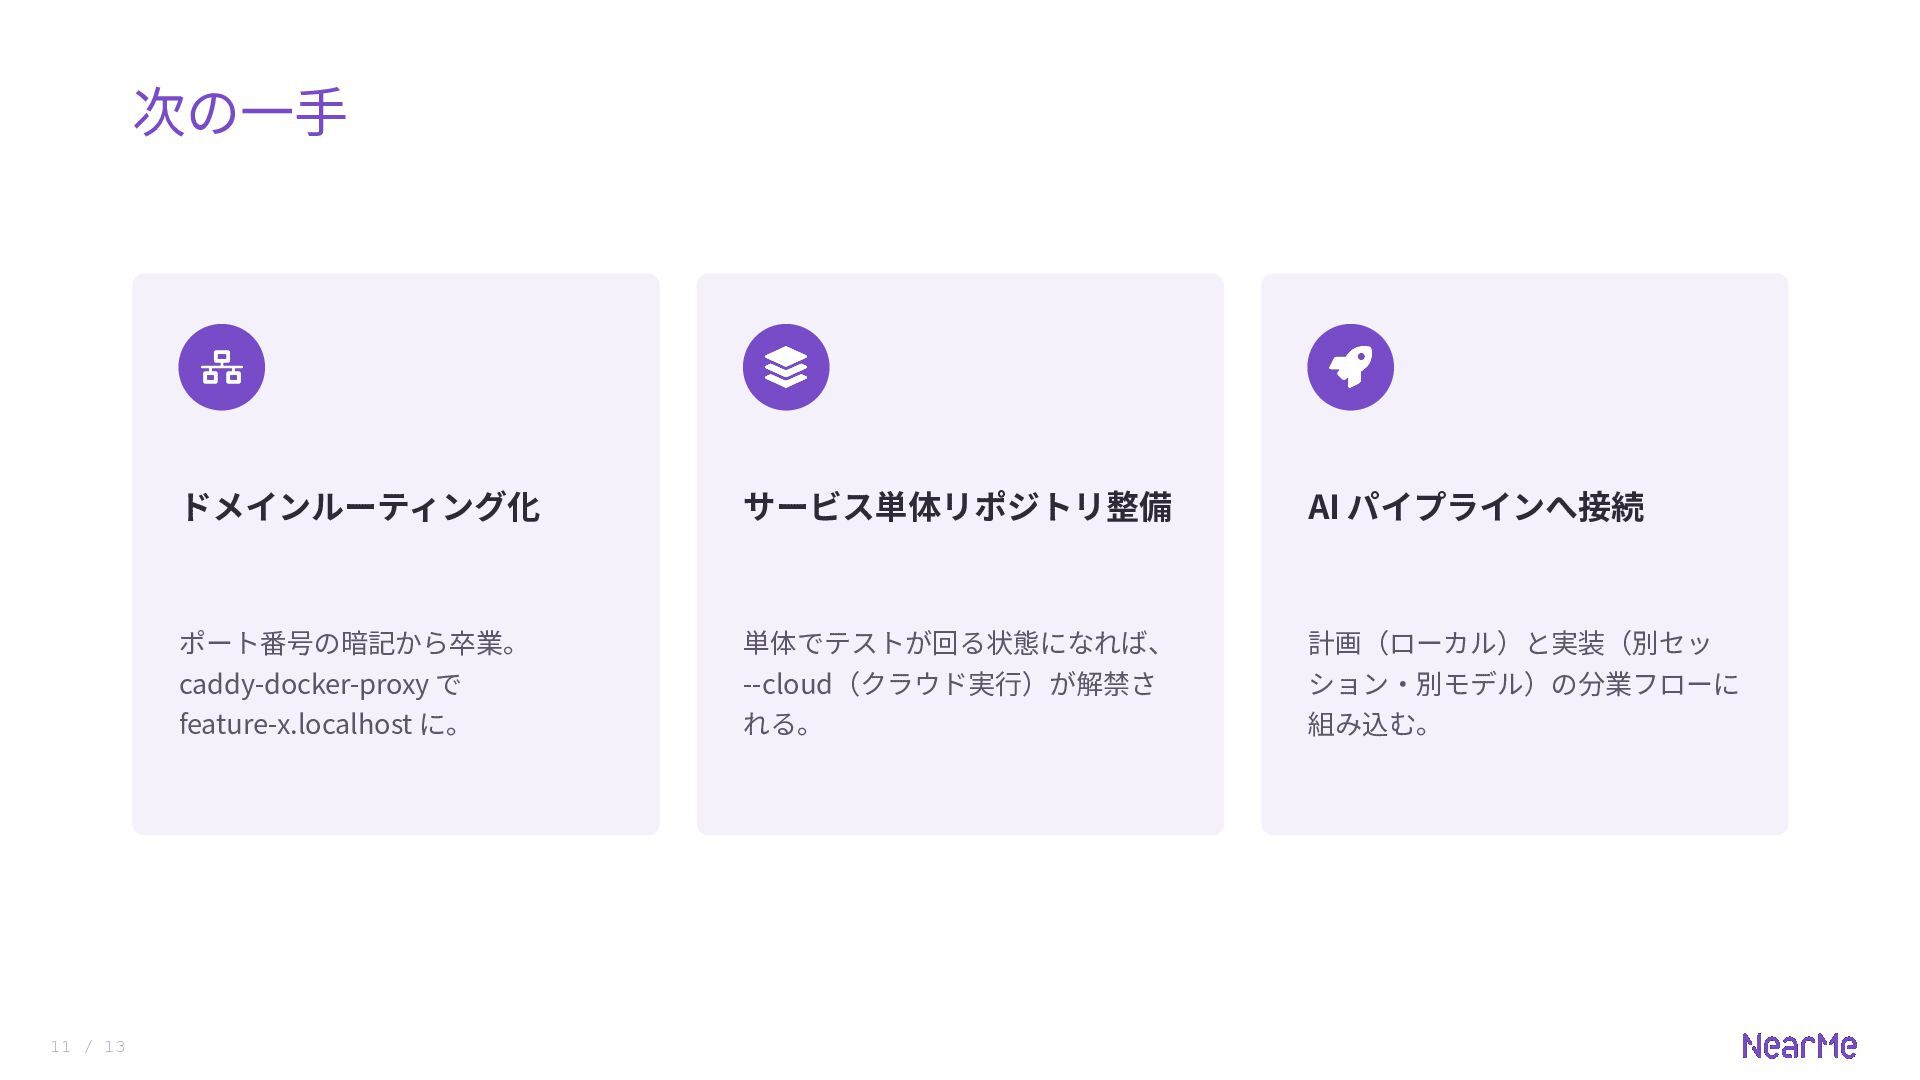Select the first card with domain routing
This screenshot has height=1080, width=1920.
[396, 554]
